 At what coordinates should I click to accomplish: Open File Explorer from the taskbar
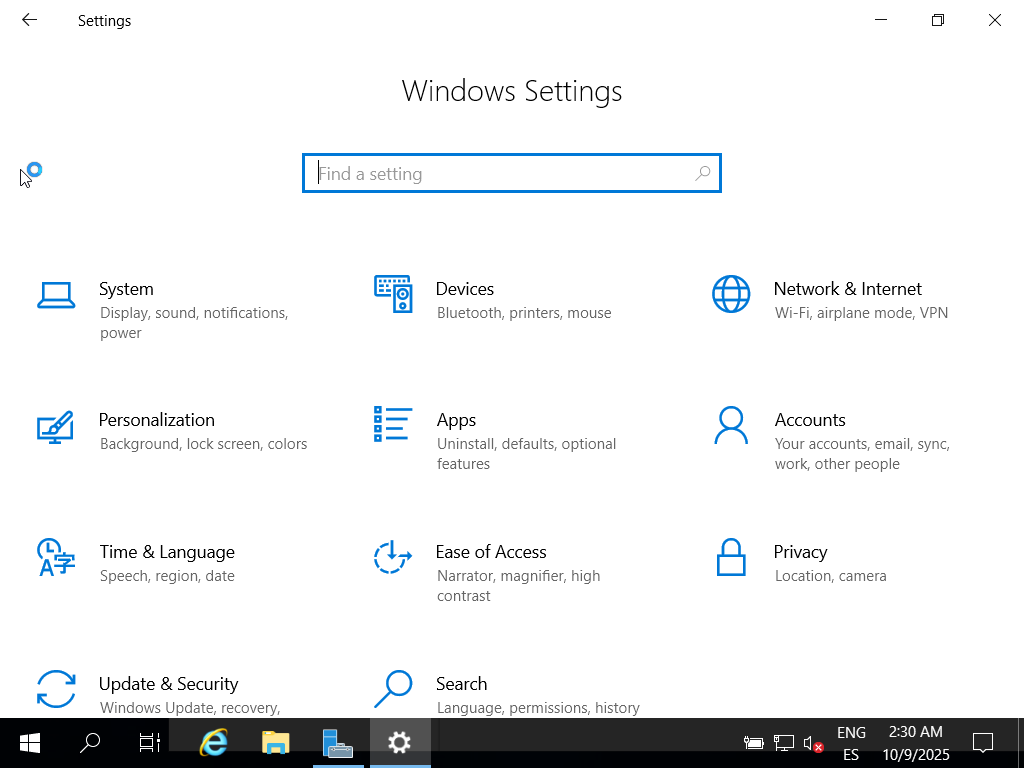coord(275,743)
